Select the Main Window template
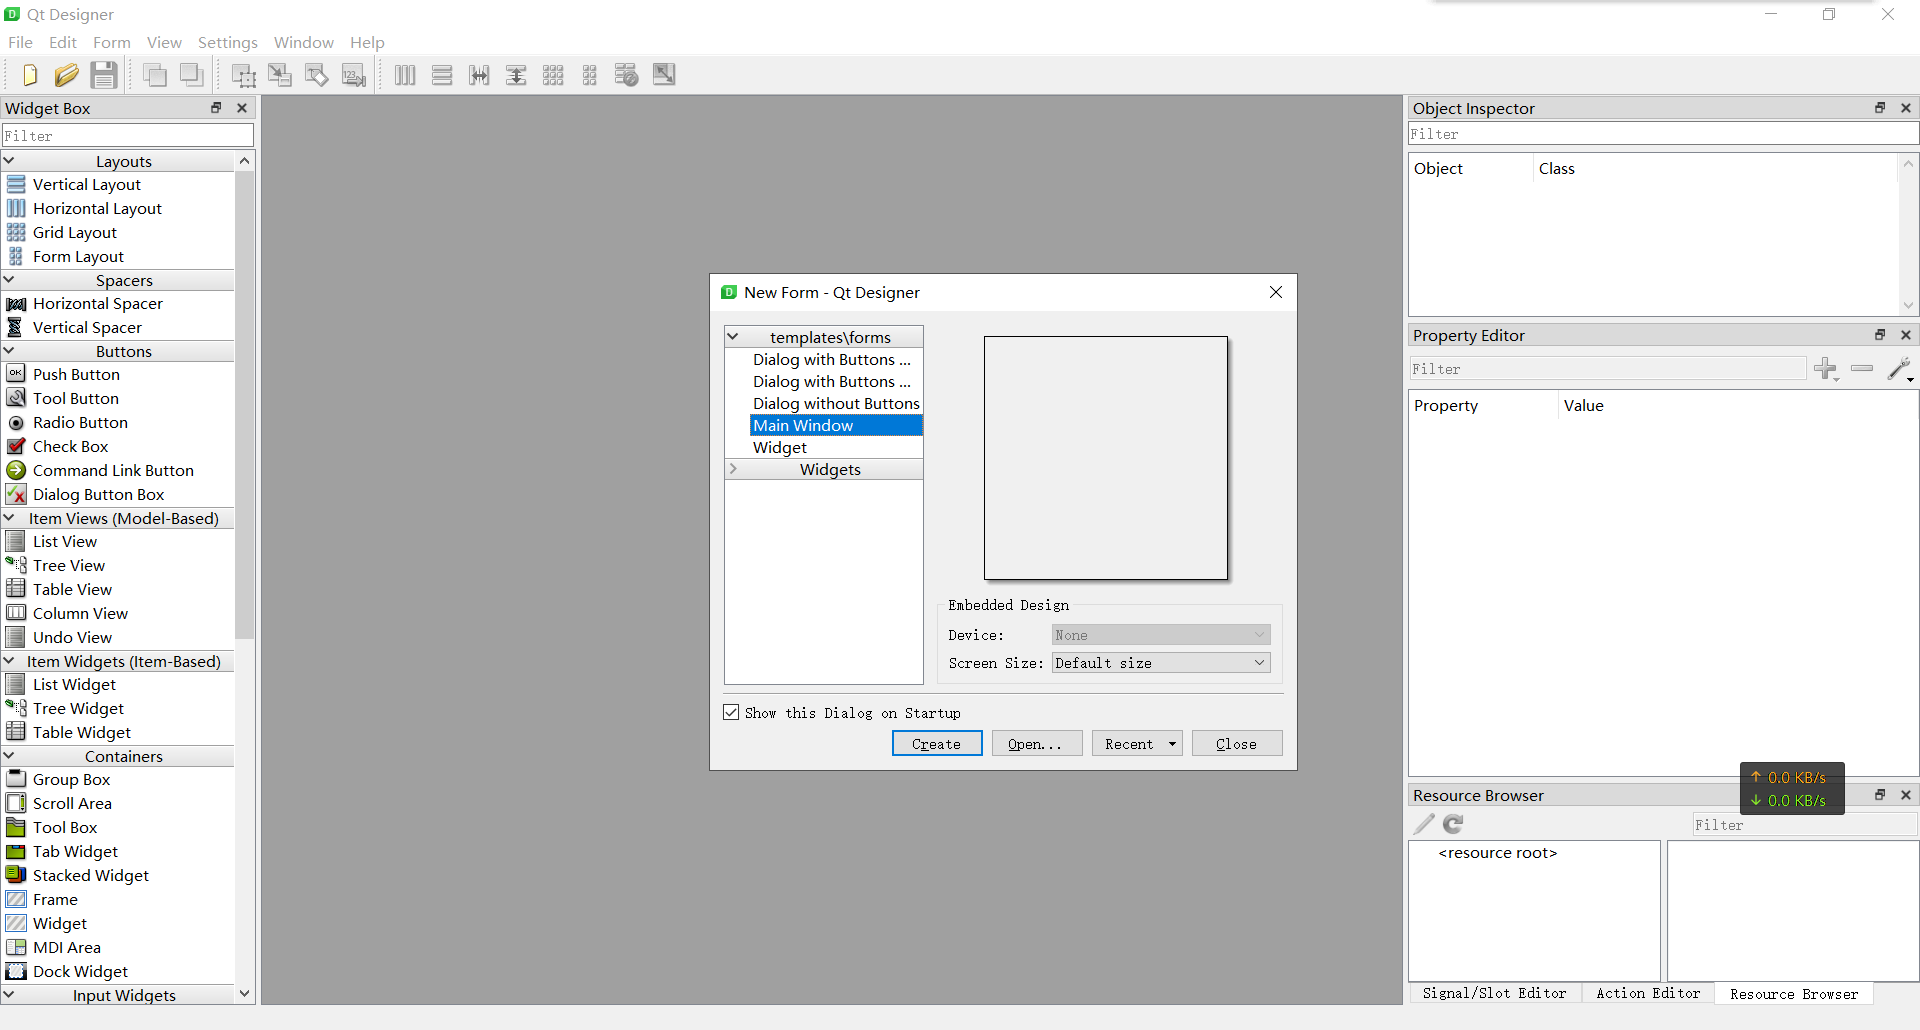 pyautogui.click(x=836, y=425)
